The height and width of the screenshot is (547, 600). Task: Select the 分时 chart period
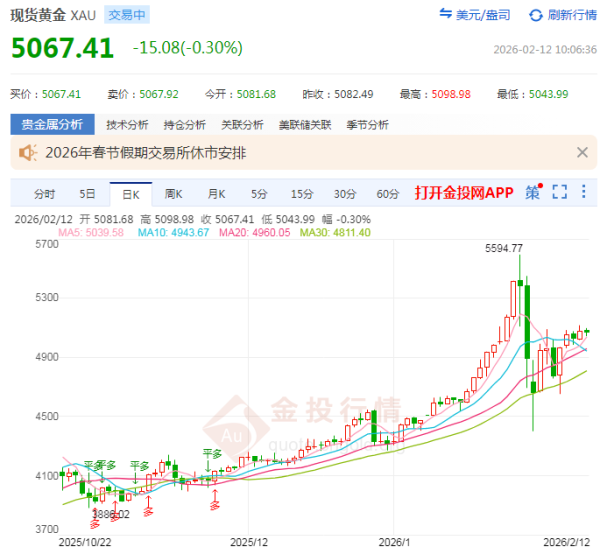[x=44, y=194]
